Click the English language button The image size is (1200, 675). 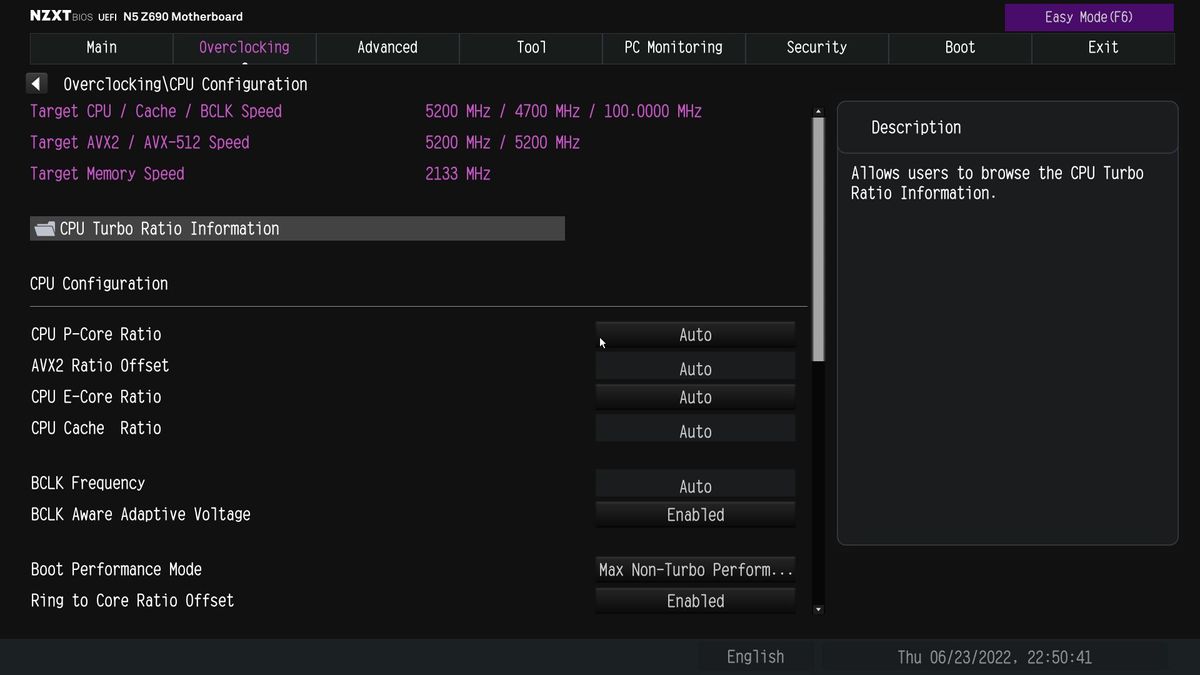click(x=755, y=657)
